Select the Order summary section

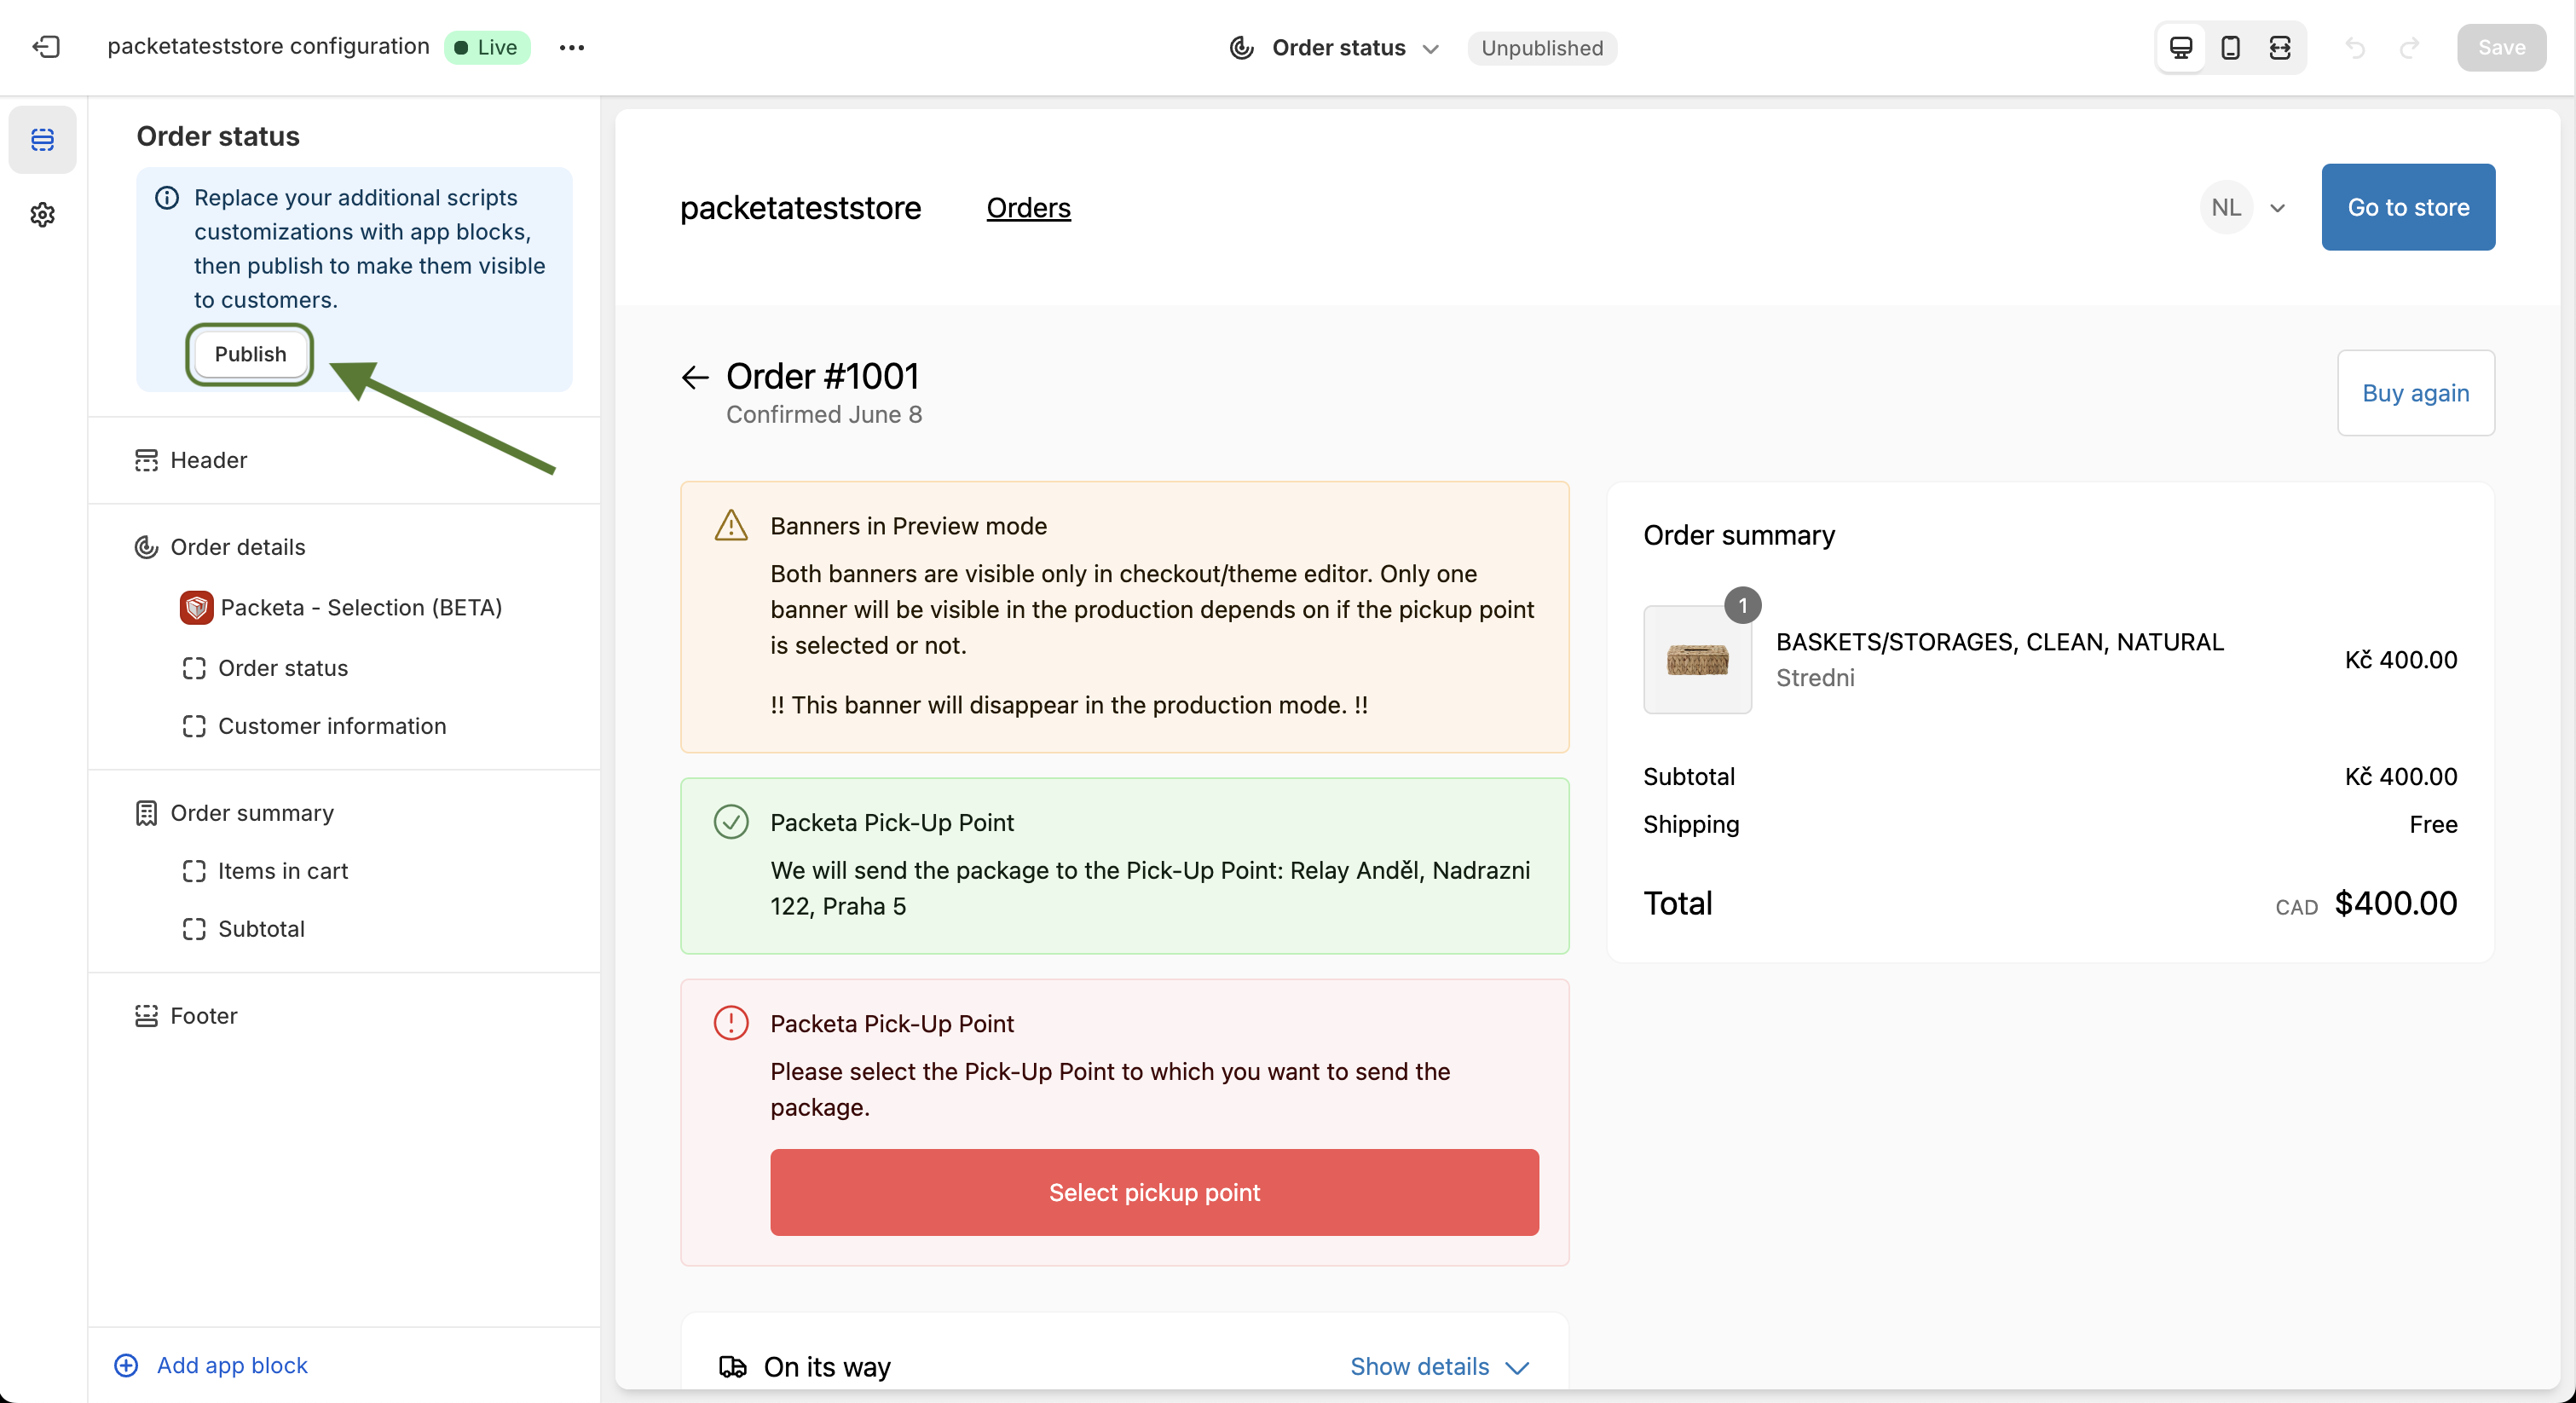pos(344,813)
